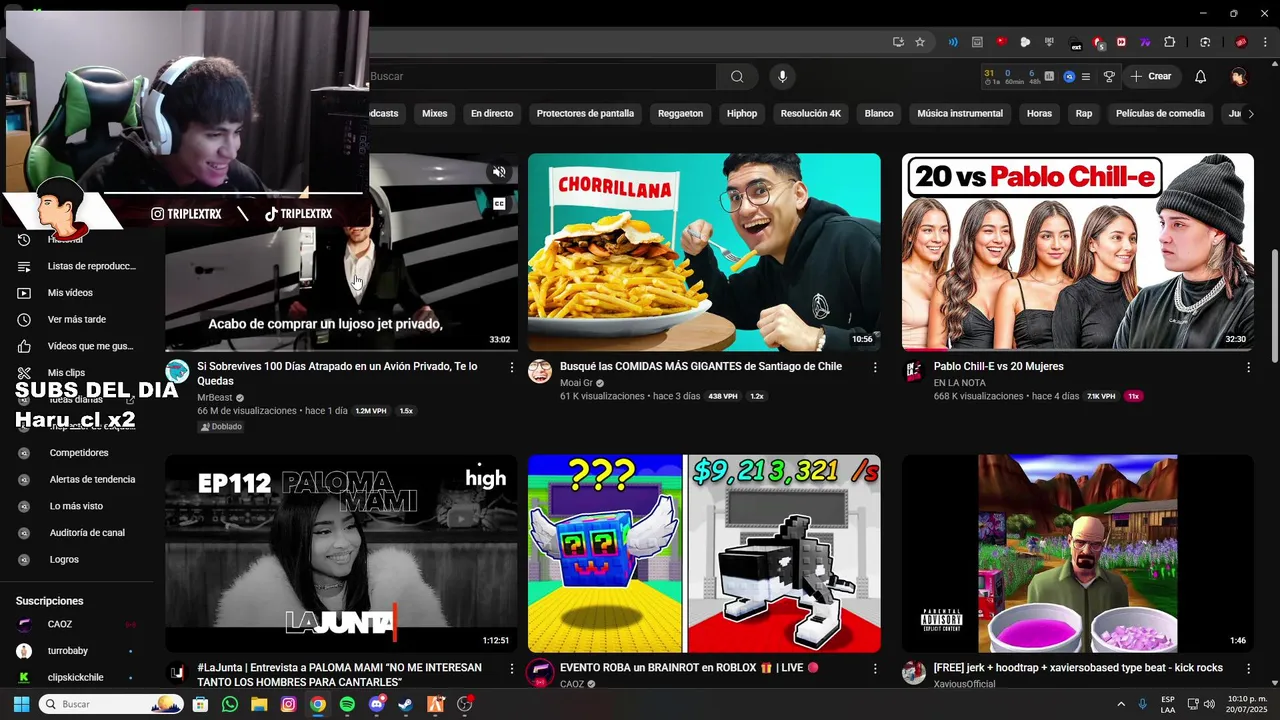Screen dimensions: 1280x720
Task: Open the Windows Start menu
Action: [x=20, y=704]
